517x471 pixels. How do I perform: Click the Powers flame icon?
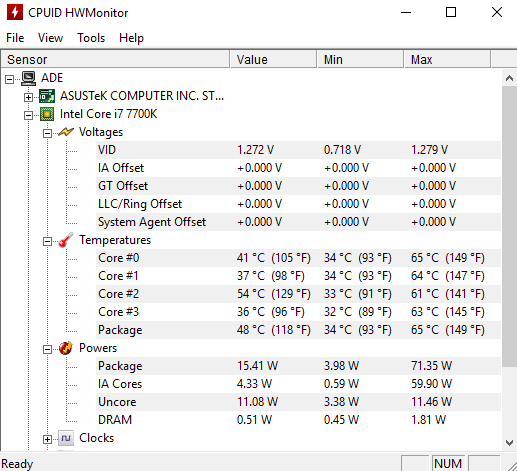[65, 348]
